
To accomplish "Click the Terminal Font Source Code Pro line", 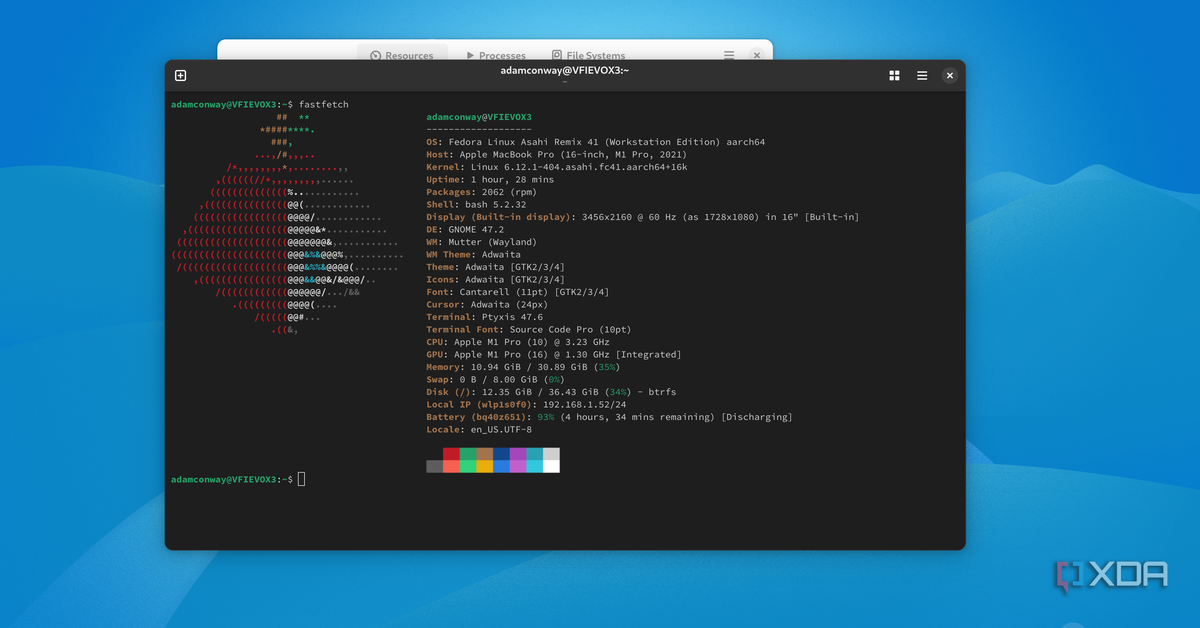I will (529, 329).
